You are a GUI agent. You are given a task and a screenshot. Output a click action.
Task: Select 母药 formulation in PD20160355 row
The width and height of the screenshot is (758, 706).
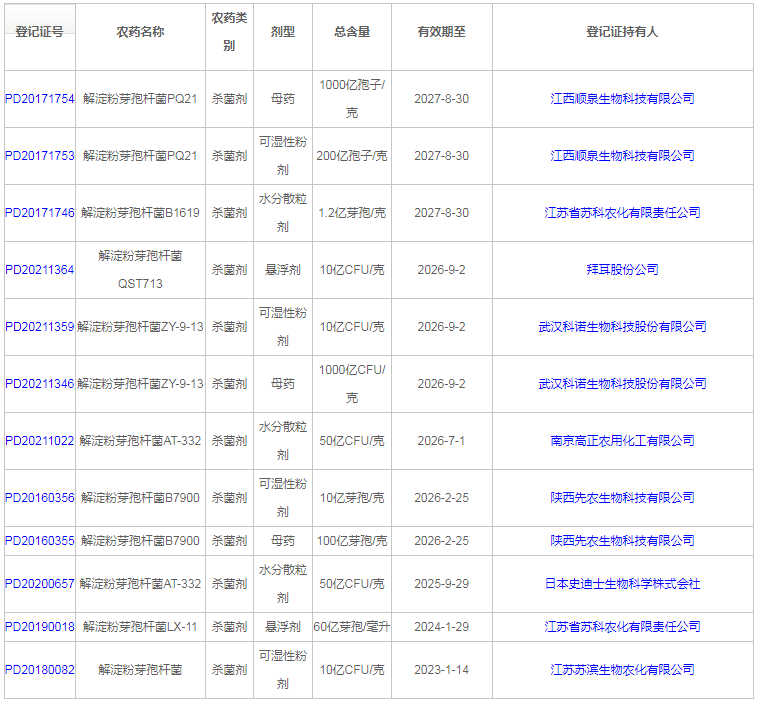283,541
